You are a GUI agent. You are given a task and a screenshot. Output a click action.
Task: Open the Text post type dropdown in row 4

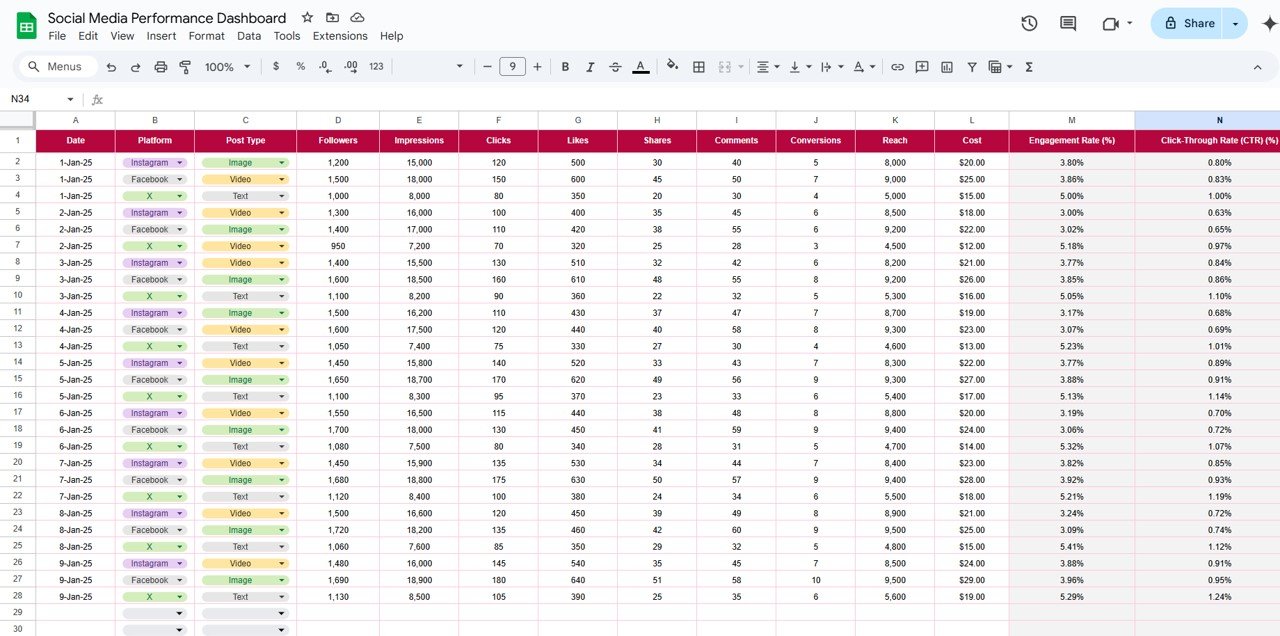tap(282, 196)
